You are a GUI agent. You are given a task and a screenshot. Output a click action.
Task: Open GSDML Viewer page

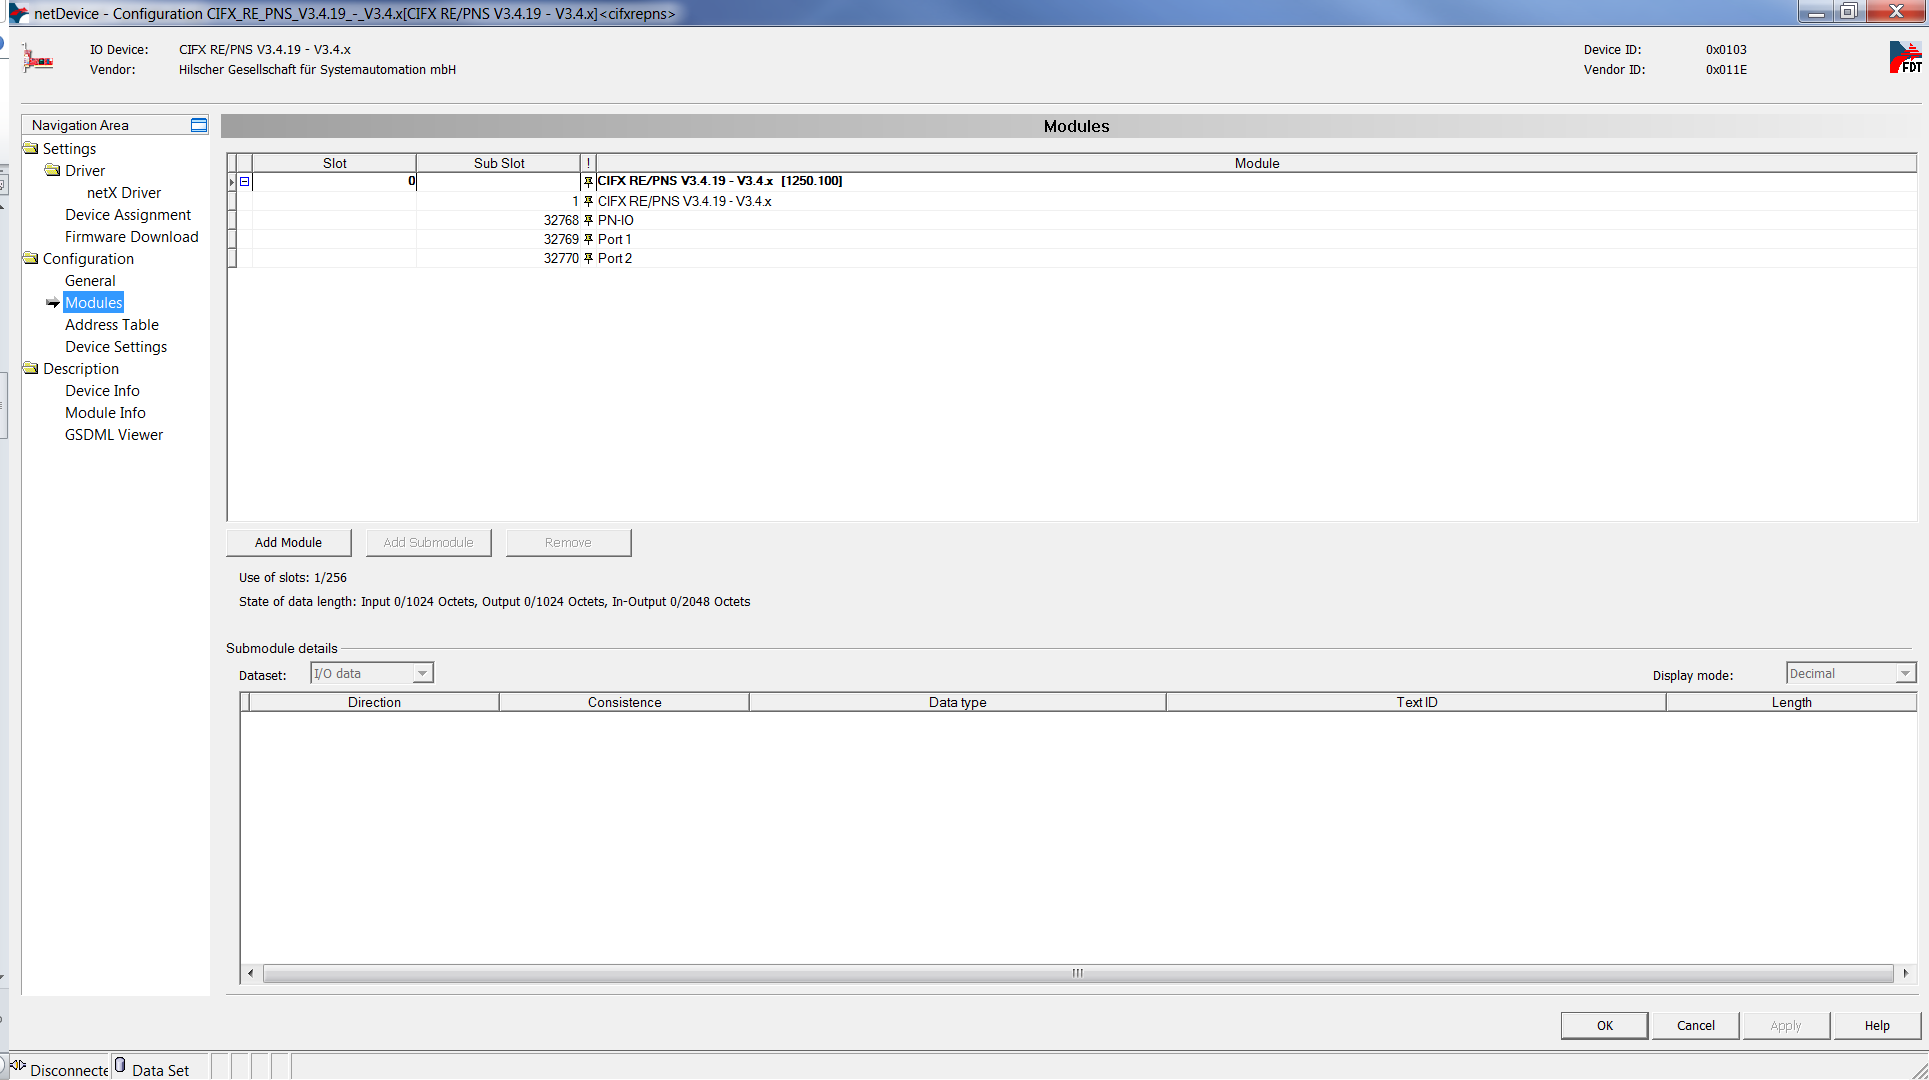[114, 434]
